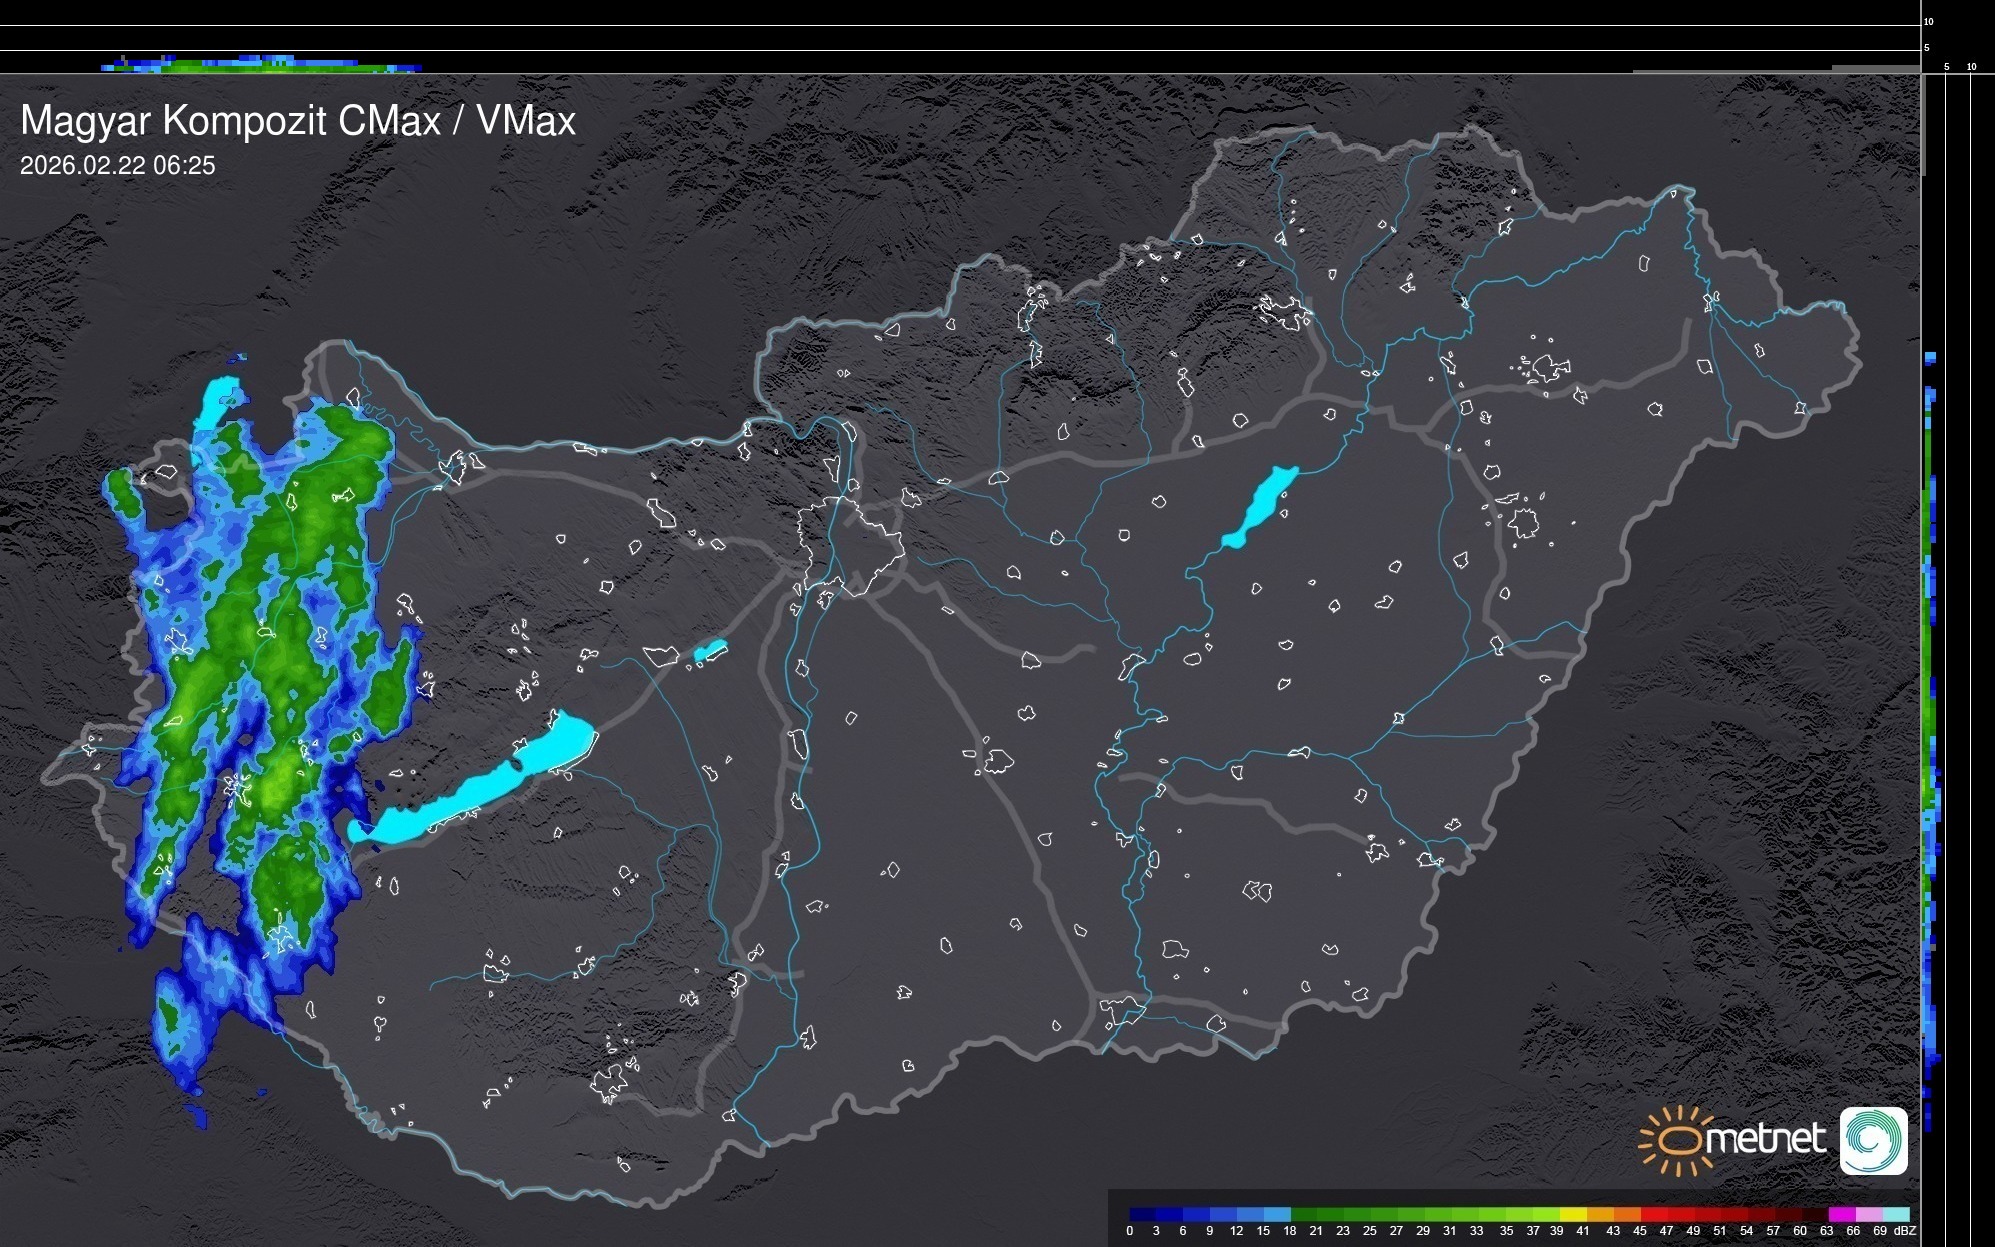Click the top VMax cross-section echo strip
The image size is (1995, 1247).
[260, 65]
